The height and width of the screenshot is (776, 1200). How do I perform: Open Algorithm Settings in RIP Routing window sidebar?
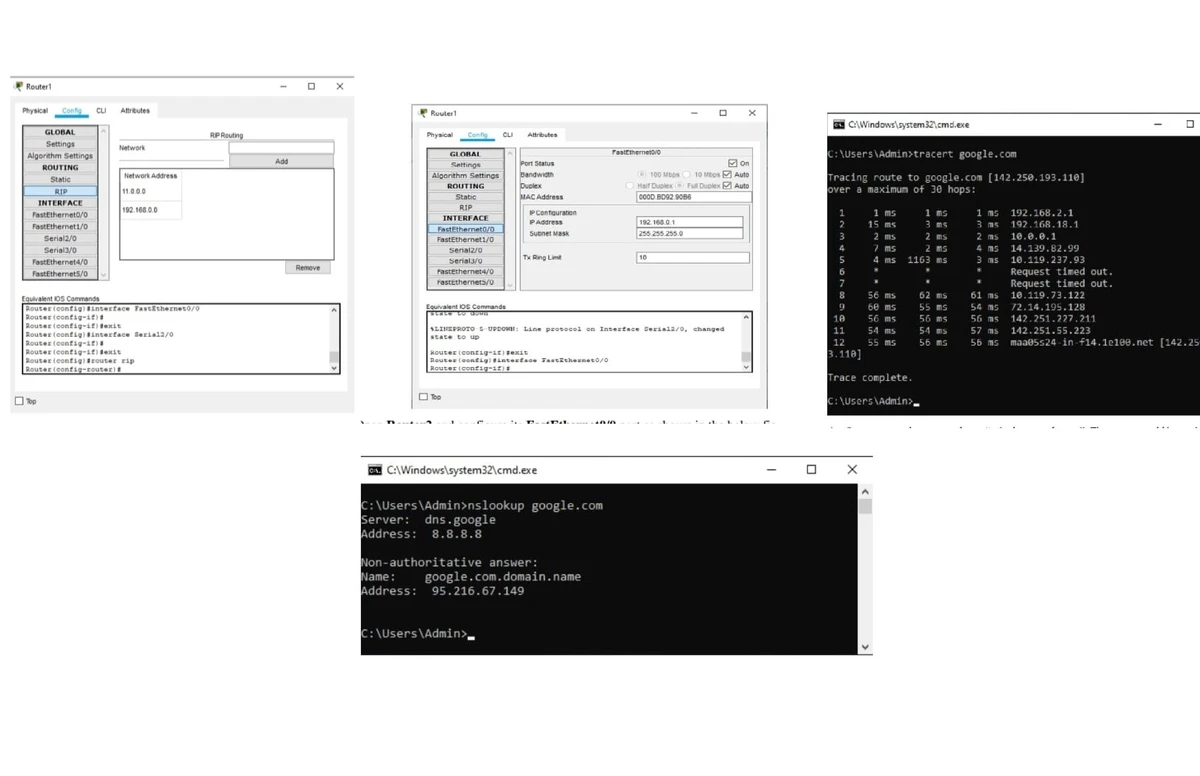point(60,156)
